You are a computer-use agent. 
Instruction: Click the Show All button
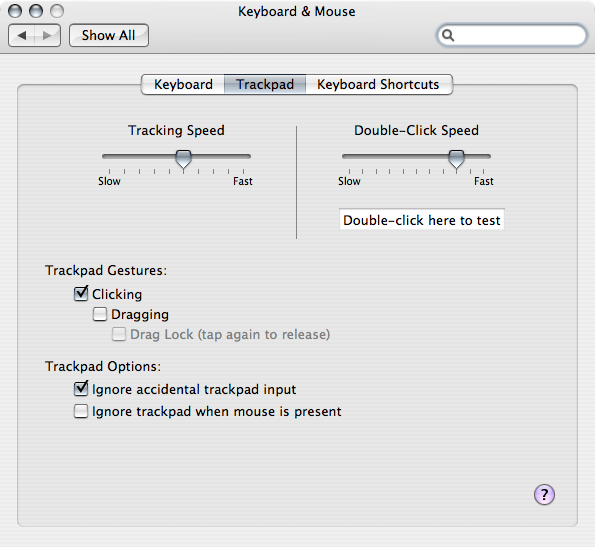point(109,36)
